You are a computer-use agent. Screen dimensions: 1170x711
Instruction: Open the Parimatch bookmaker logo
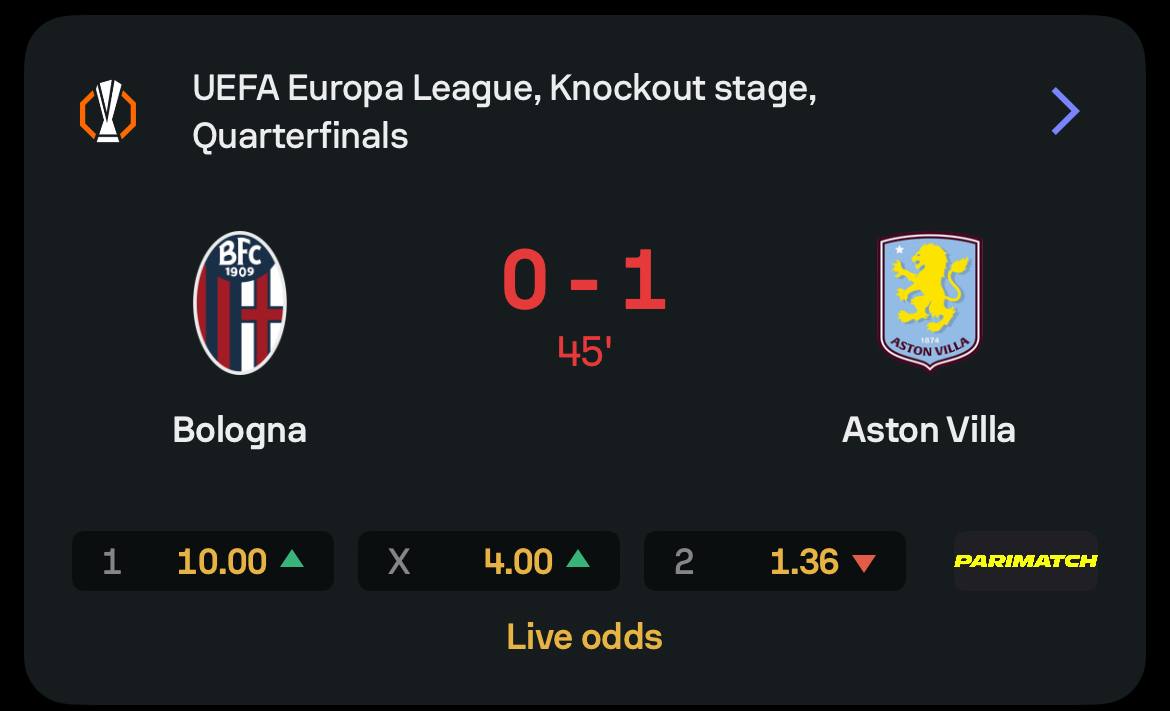pyautogui.click(x=1025, y=561)
